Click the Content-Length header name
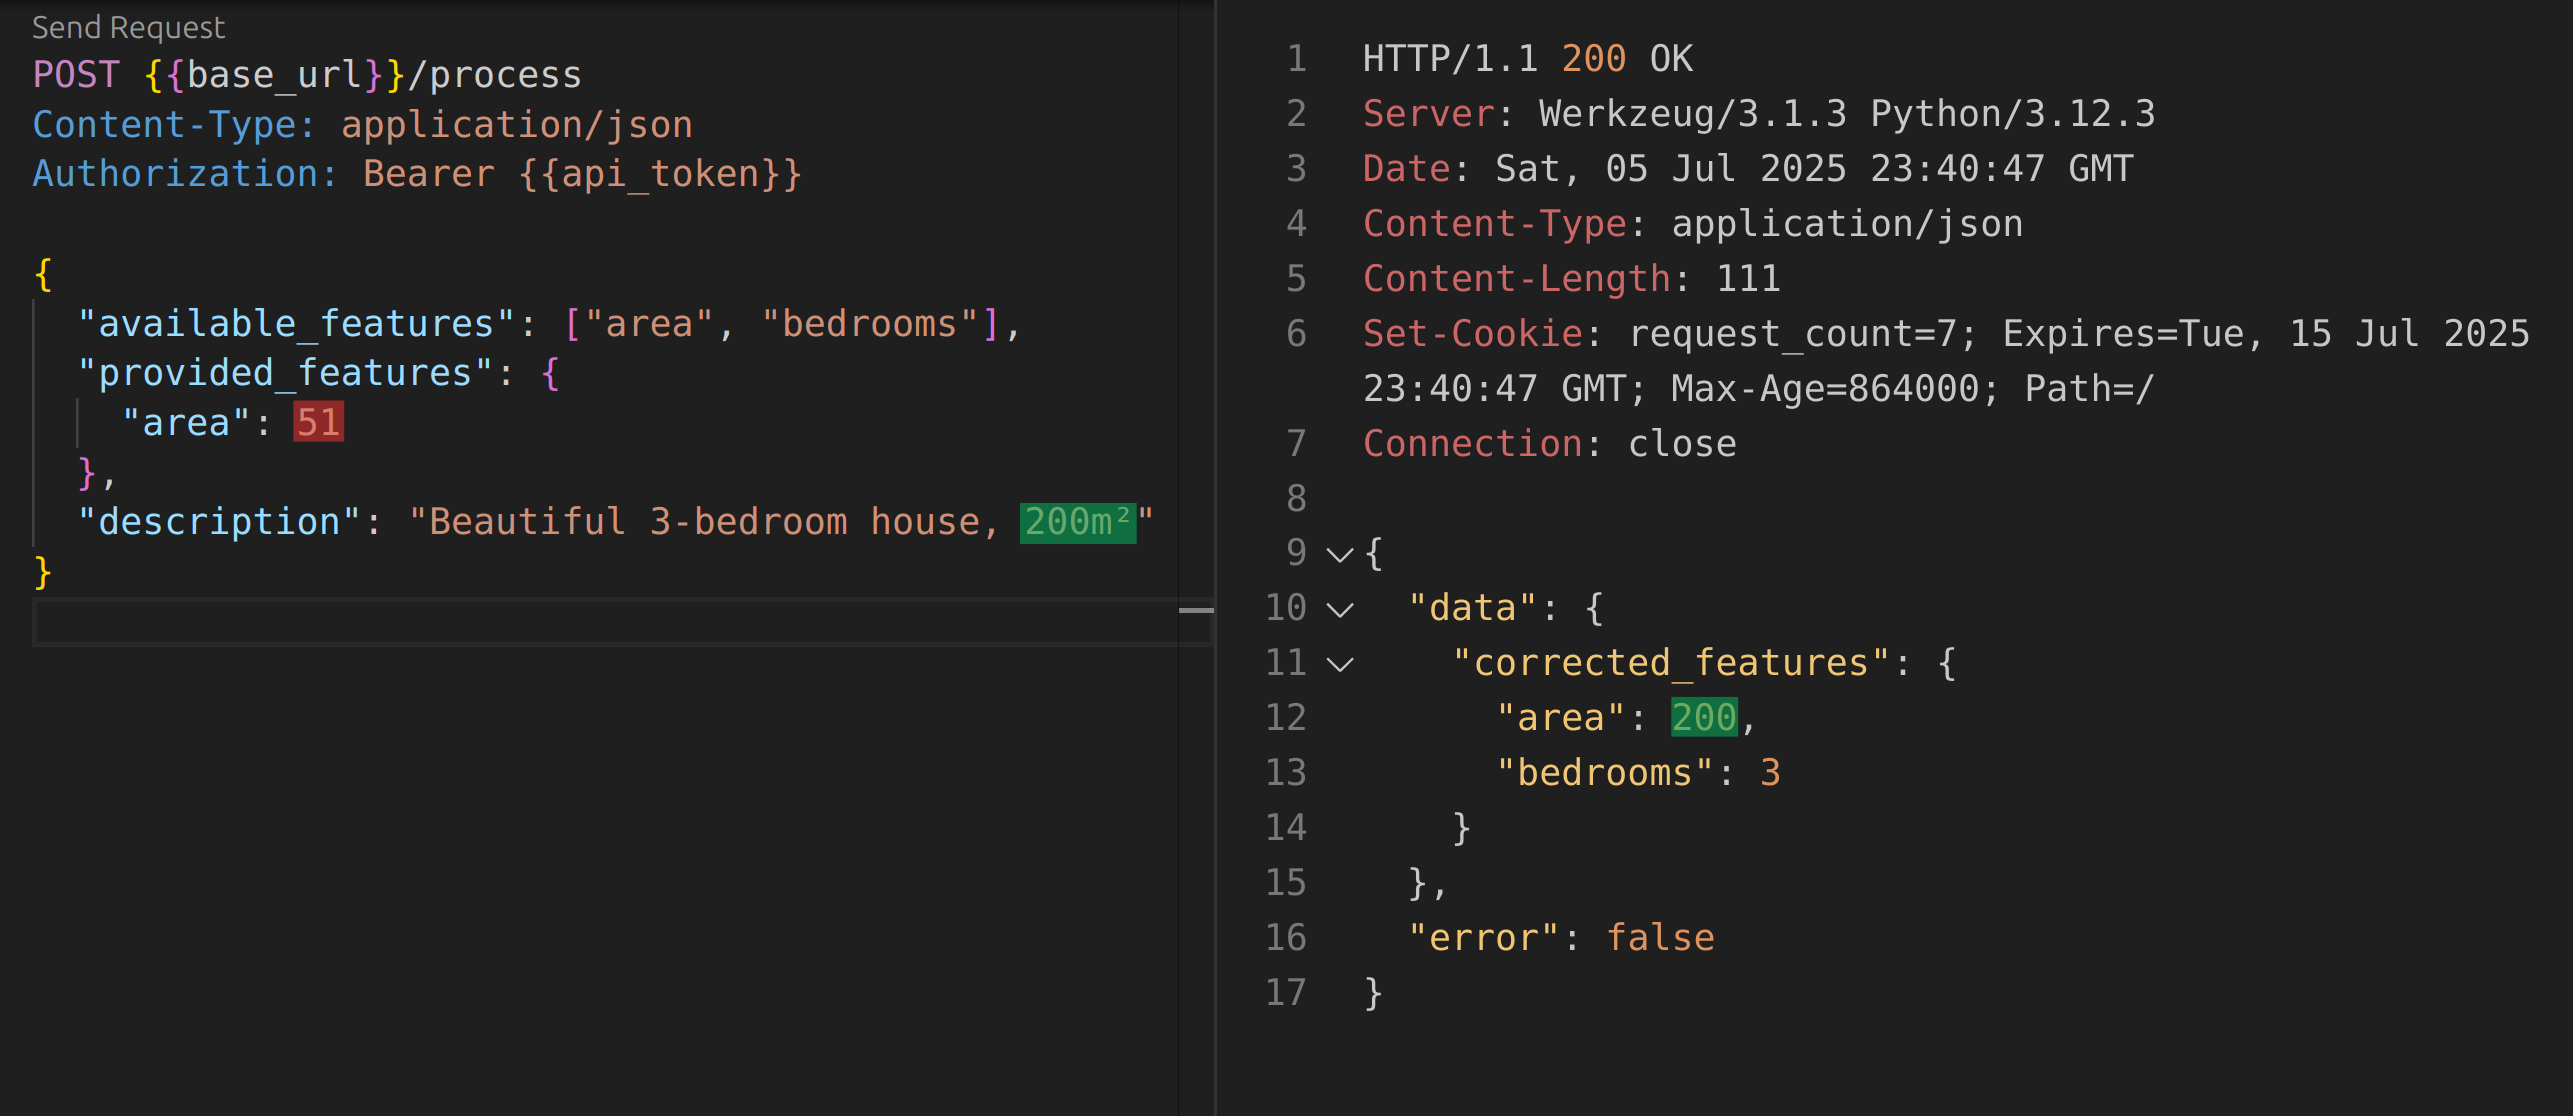Image resolution: width=2573 pixels, height=1116 pixels. (x=1516, y=279)
